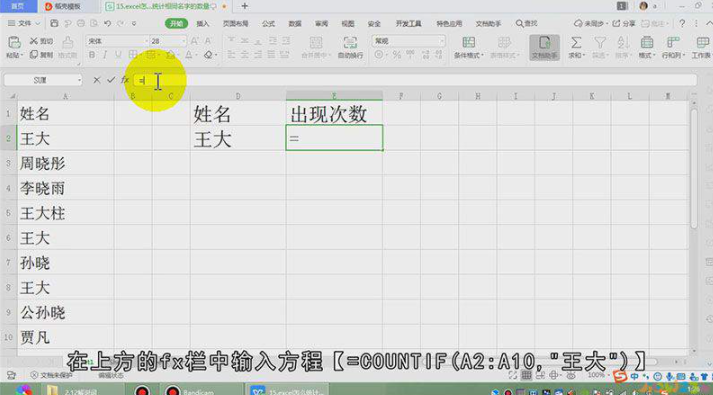Click the Document Assistant (文档助手) ribbon button
The width and height of the screenshot is (713, 395).
[544, 47]
